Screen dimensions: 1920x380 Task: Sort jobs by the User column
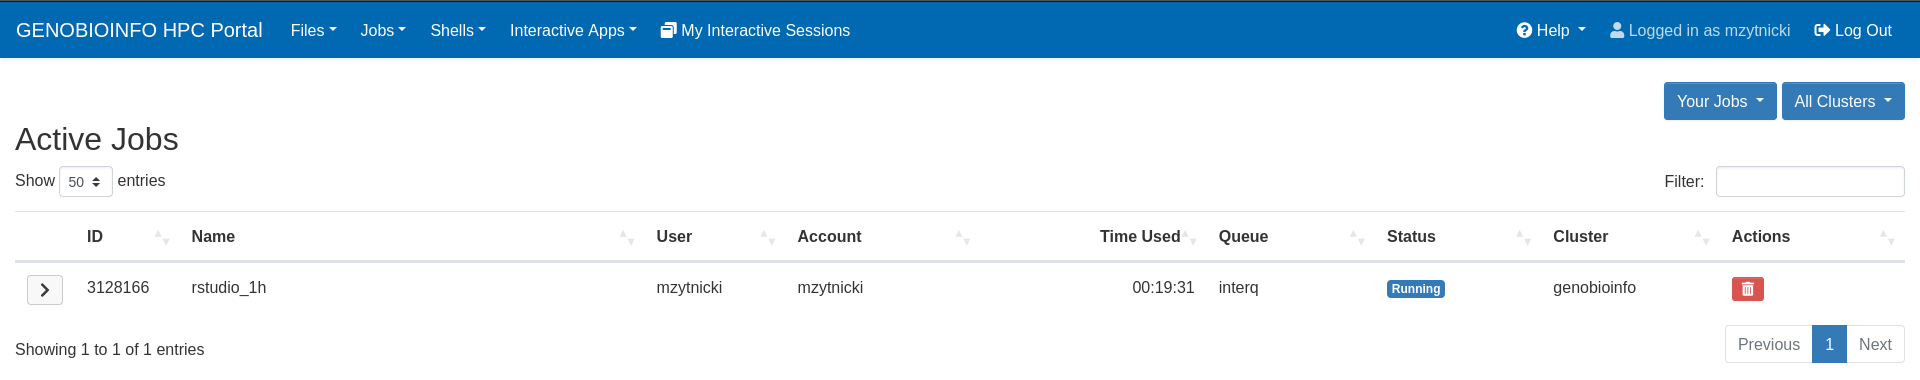[x=715, y=237]
